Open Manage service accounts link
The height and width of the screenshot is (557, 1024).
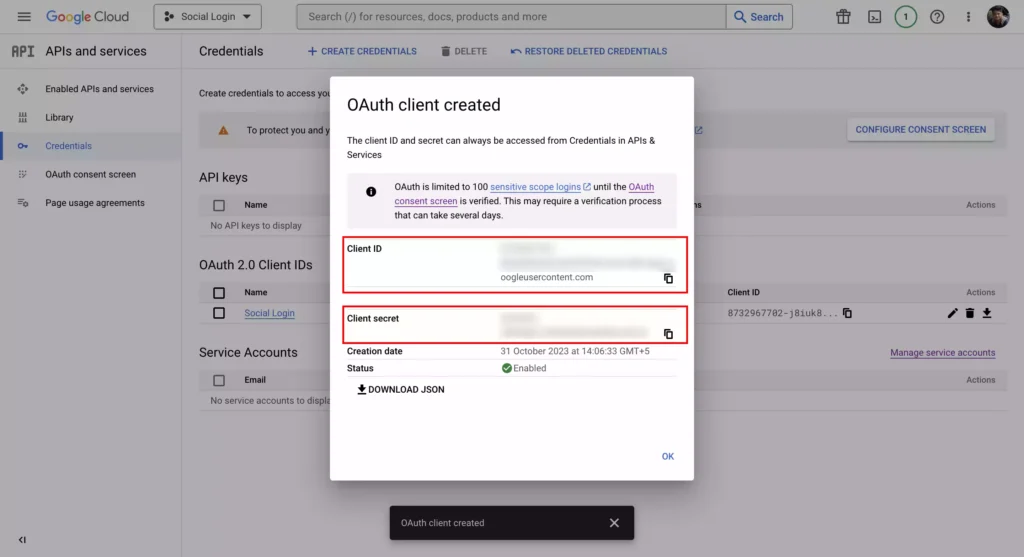[942, 353]
